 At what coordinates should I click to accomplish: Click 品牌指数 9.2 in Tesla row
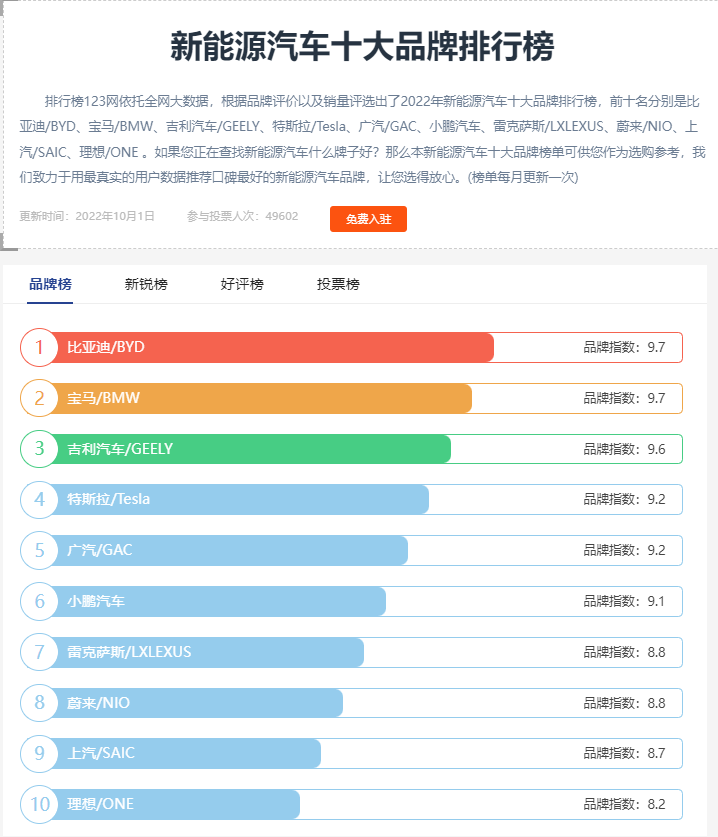click(x=624, y=499)
